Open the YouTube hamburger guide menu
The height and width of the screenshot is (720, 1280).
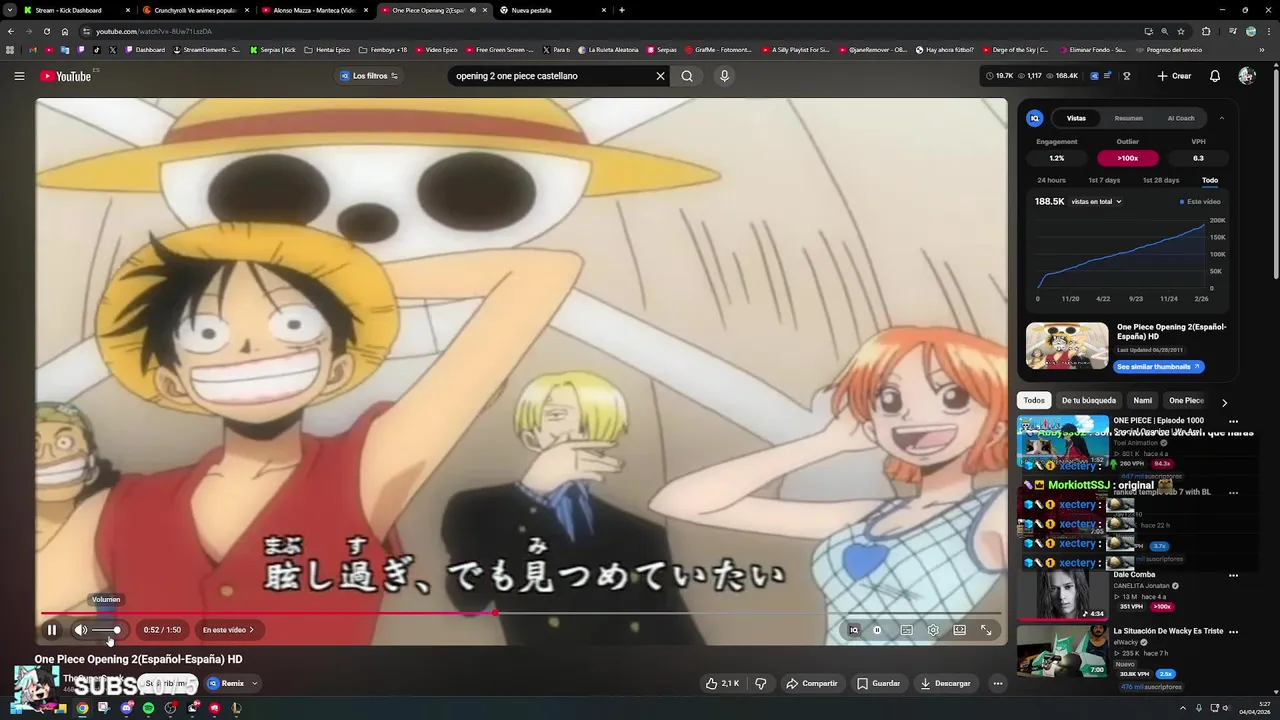click(x=19, y=76)
